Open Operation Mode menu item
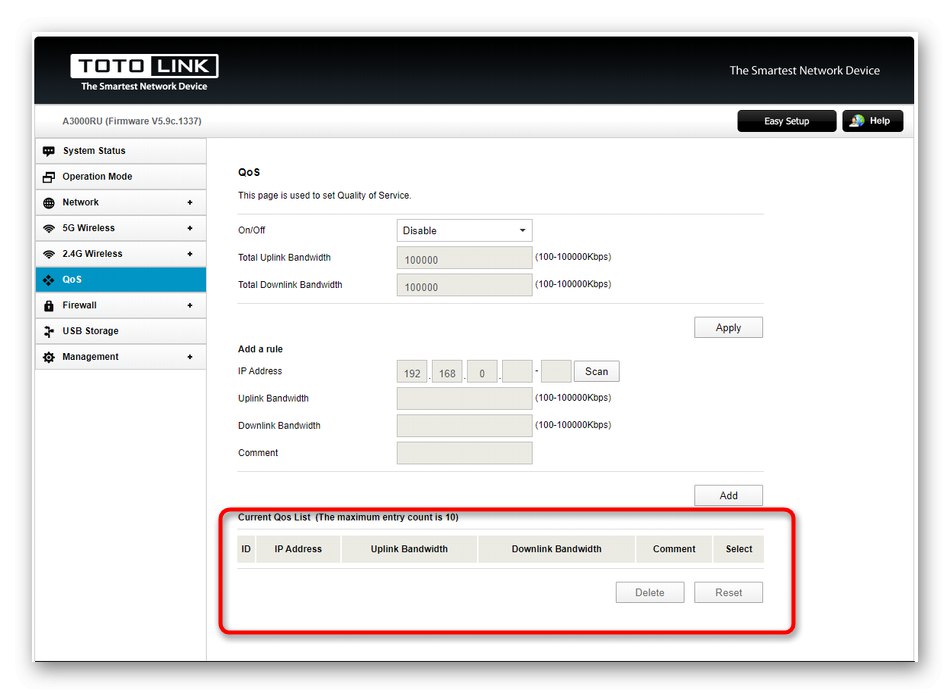 click(x=121, y=176)
